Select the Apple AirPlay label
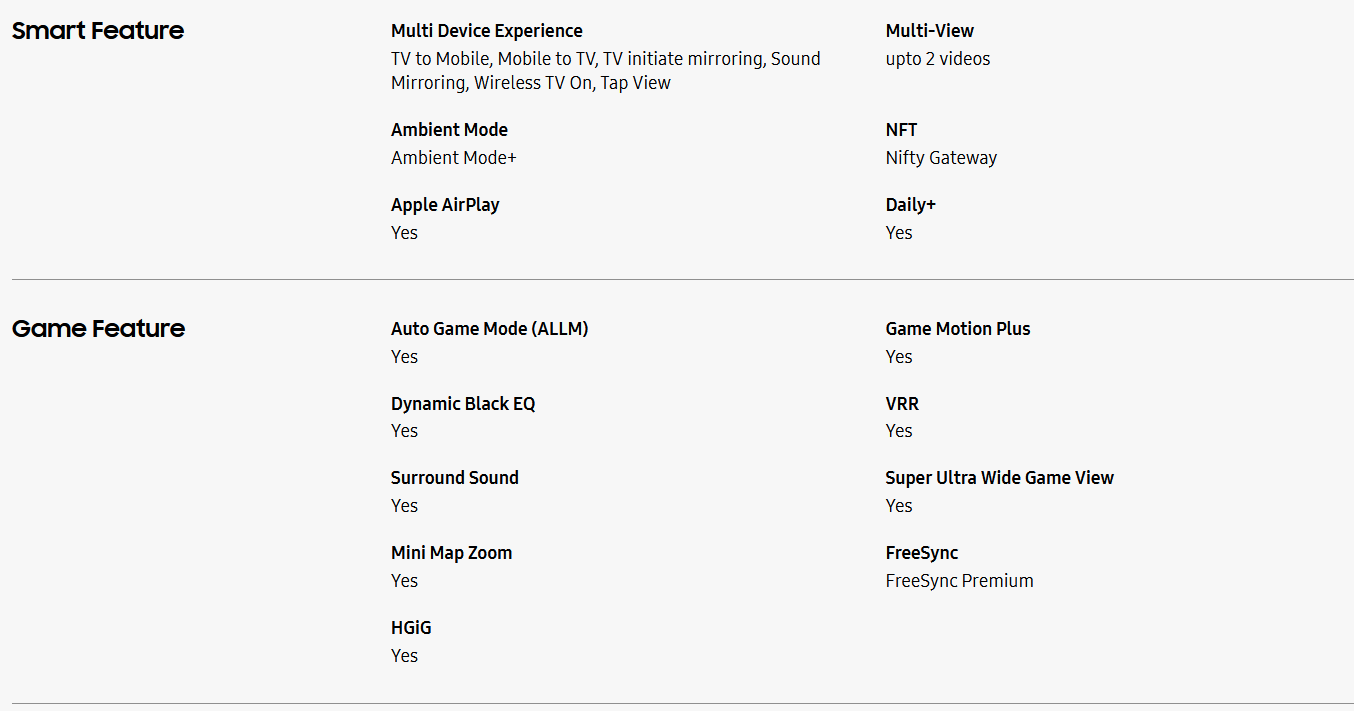 pyautogui.click(x=445, y=205)
